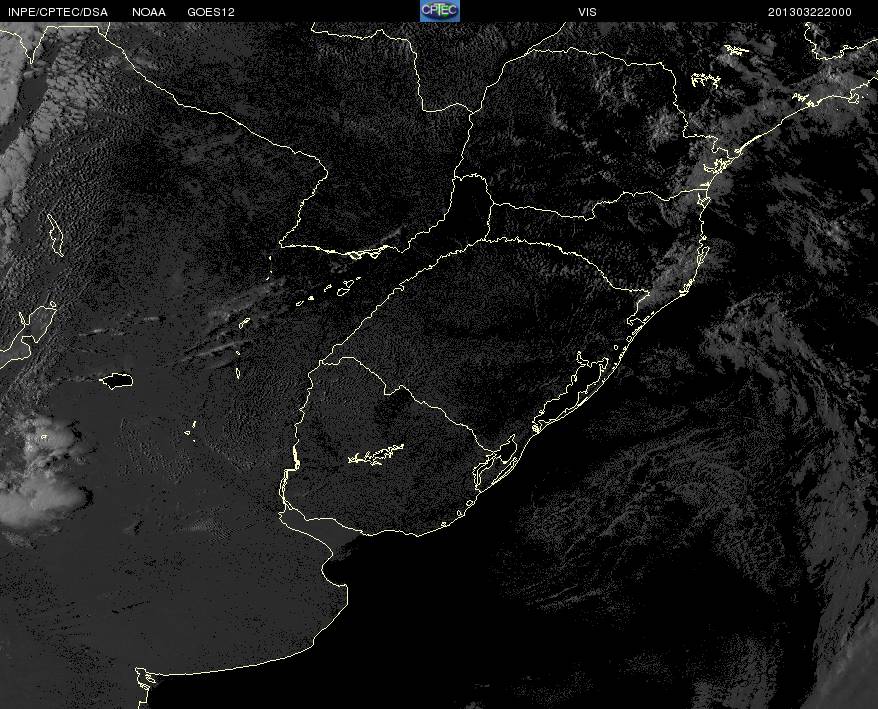The image size is (878, 709).
Task: Click the NOAA label in the header
Action: (x=149, y=12)
